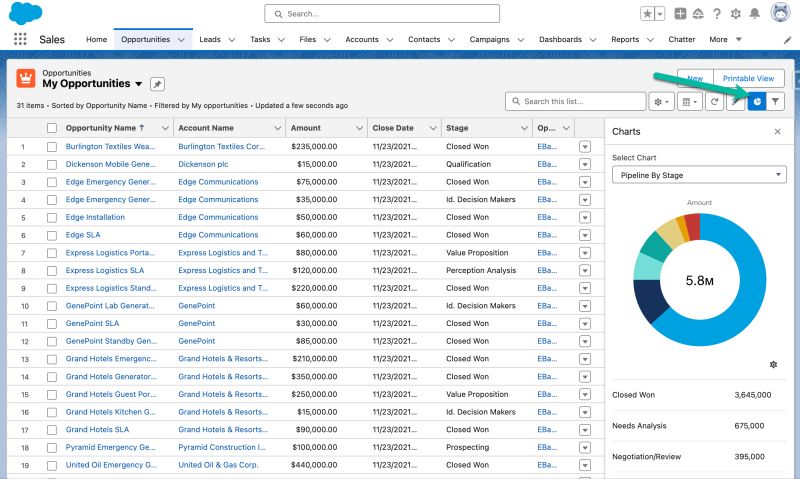Switch to the Contacts tab
Viewport: 800px width, 479px height.
423,39
